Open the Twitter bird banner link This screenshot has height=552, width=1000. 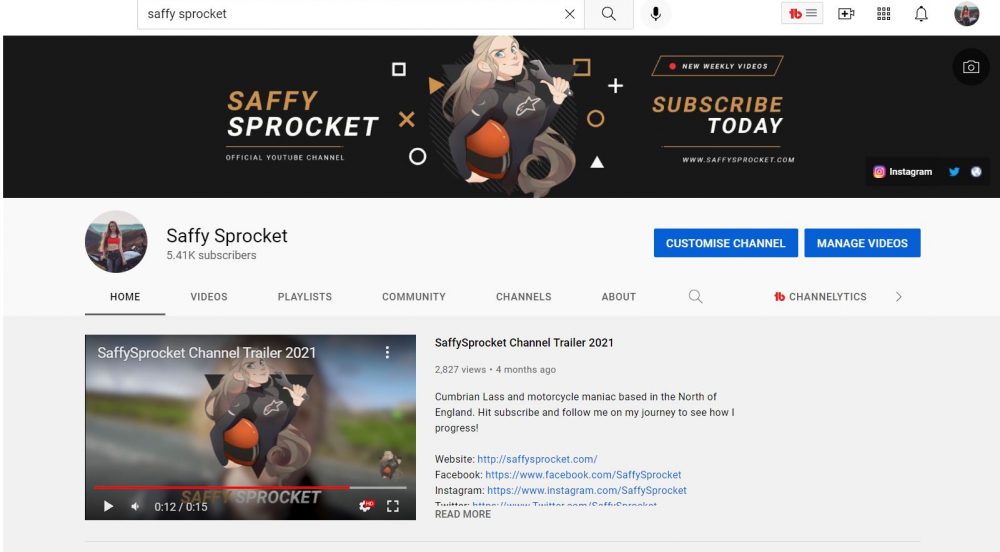(x=954, y=171)
